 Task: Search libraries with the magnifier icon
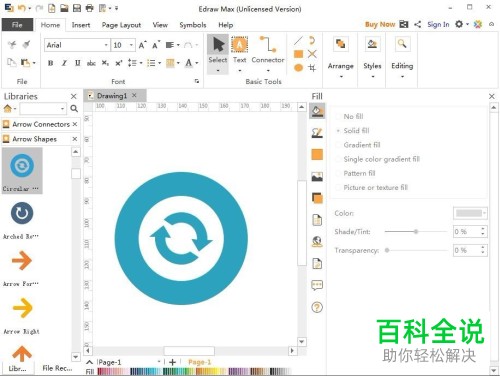(x=74, y=108)
